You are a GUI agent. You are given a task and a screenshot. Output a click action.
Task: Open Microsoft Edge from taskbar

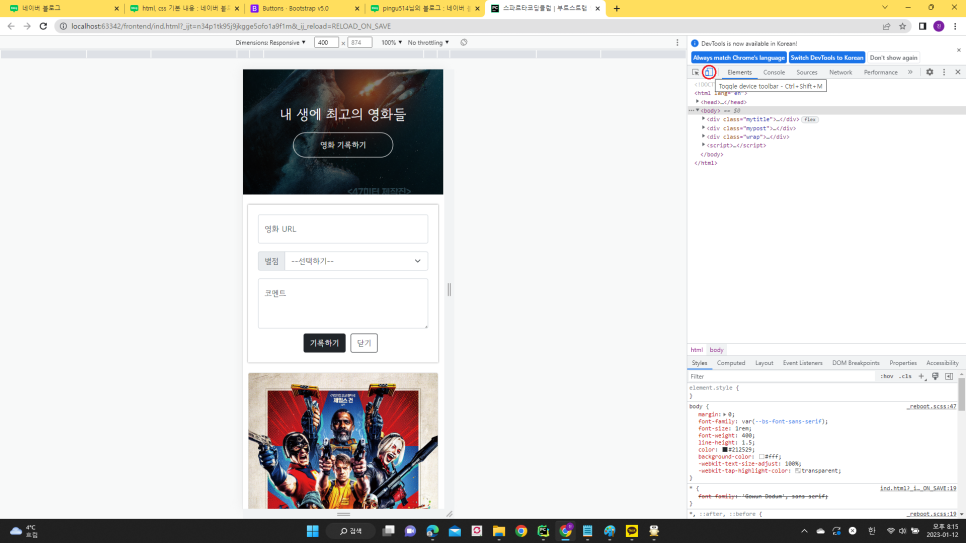point(432,531)
